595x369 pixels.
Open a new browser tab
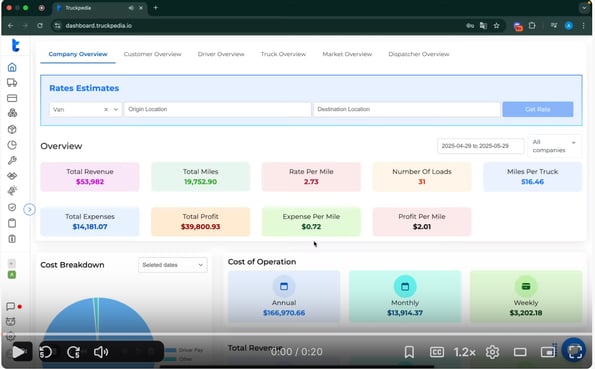coord(156,8)
